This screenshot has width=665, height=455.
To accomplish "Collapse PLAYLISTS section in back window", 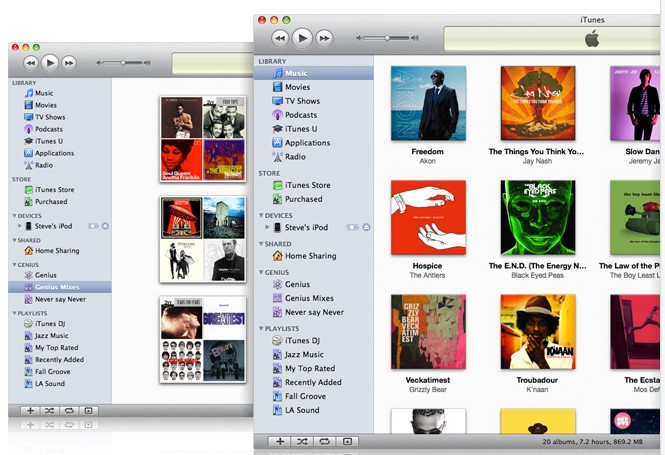I will pyautogui.click(x=14, y=313).
